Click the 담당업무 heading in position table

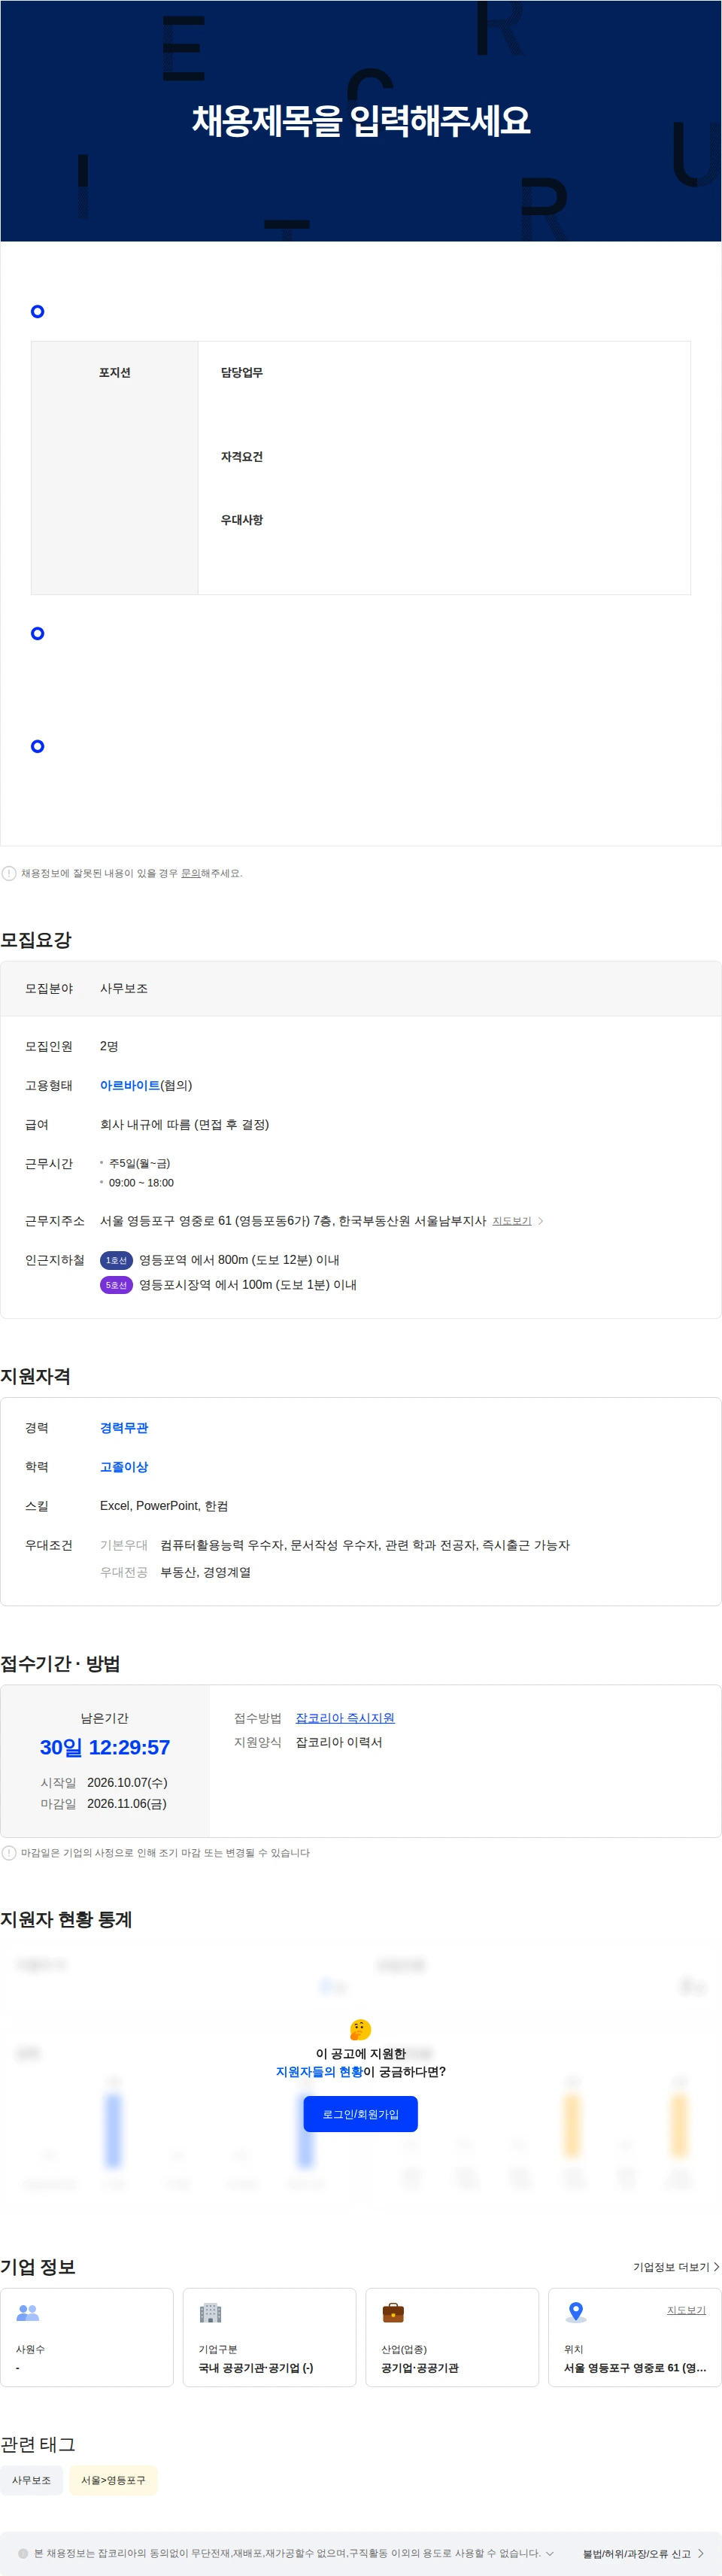pyautogui.click(x=242, y=373)
